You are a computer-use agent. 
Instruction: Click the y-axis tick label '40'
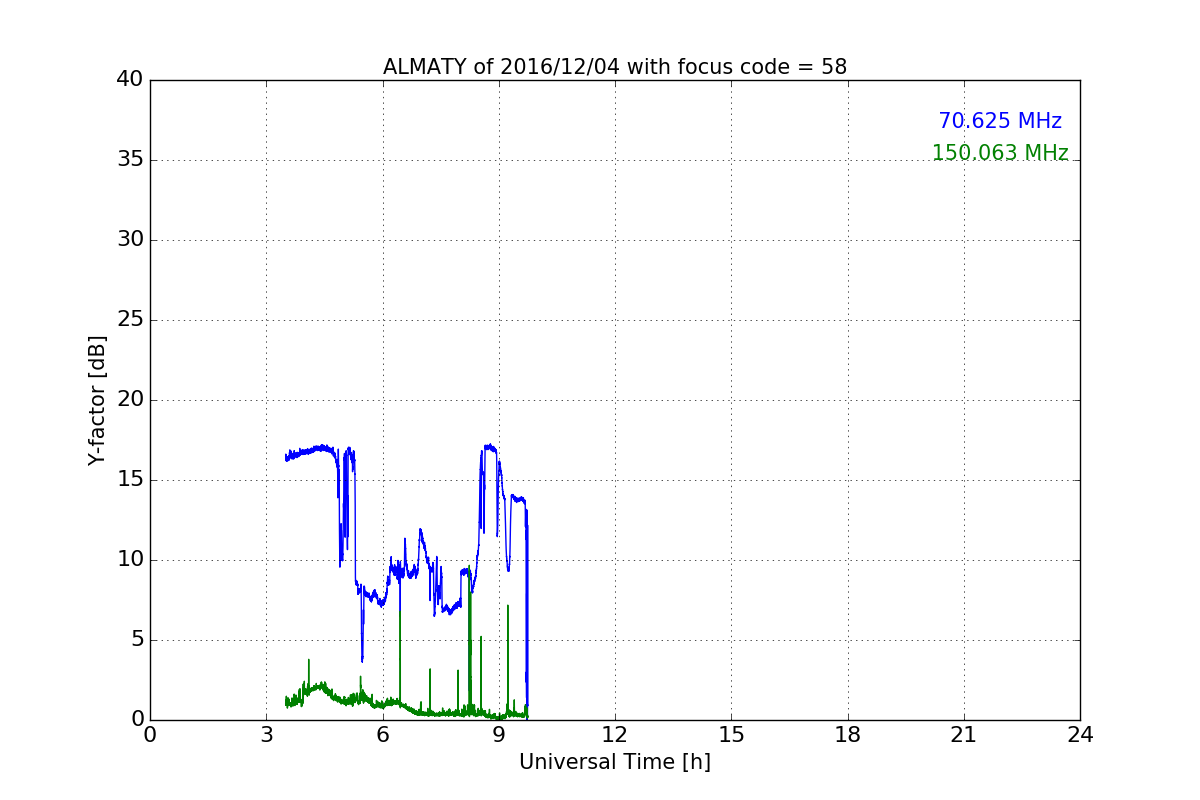click(130, 80)
